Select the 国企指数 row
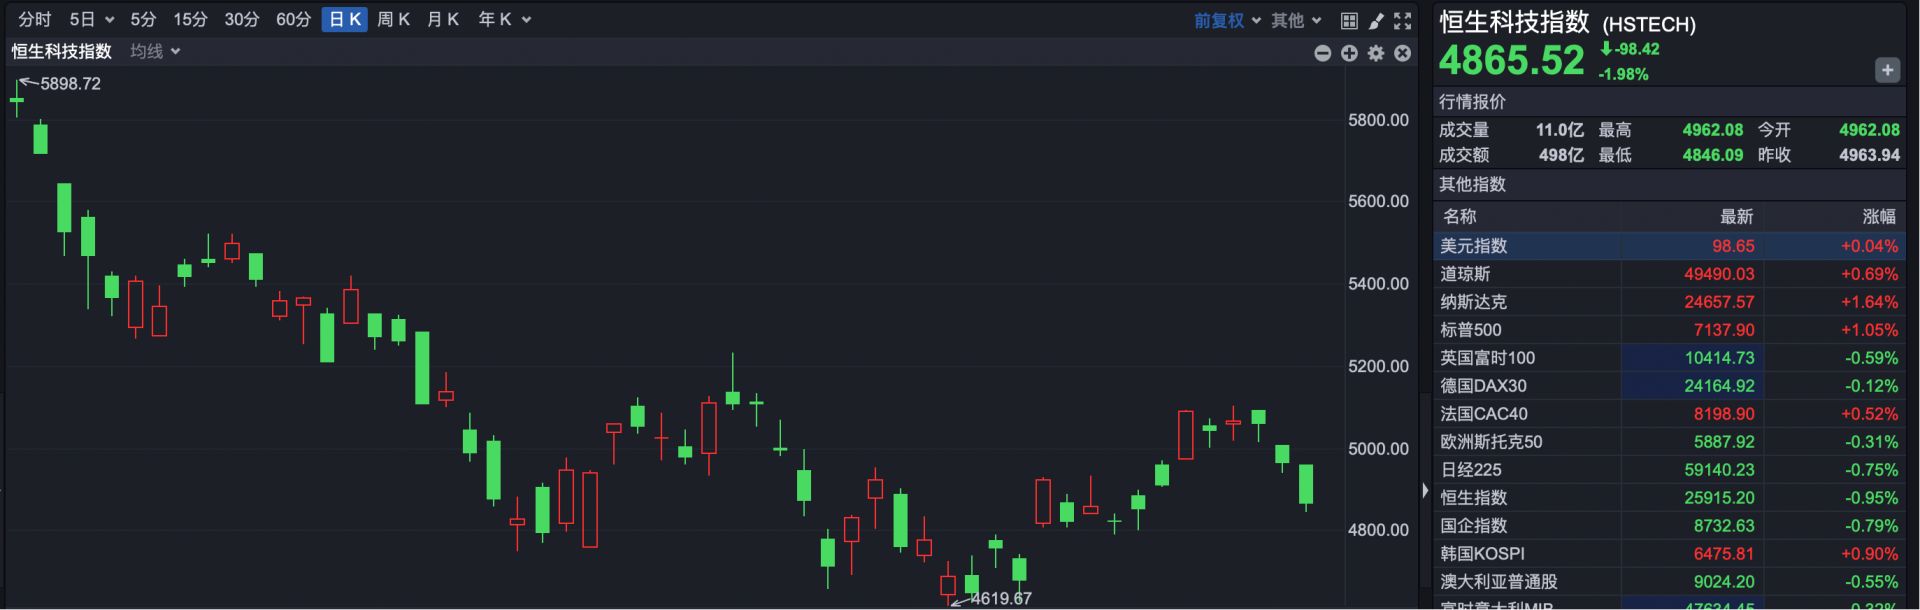 (1669, 526)
